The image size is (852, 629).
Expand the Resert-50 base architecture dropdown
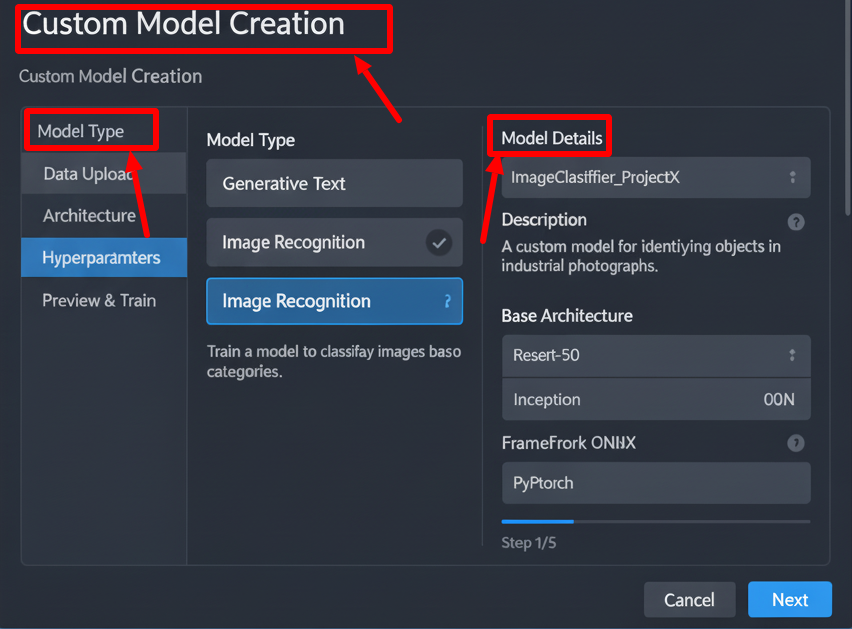pyautogui.click(x=792, y=355)
